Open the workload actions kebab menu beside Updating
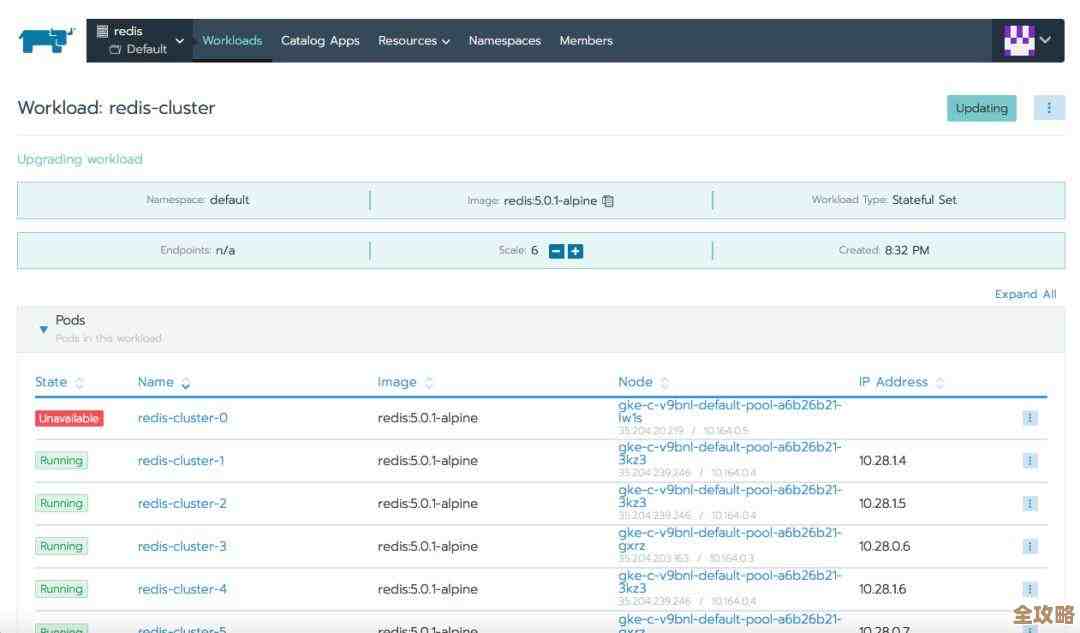Screen dimensions: 1080x633 (1048, 108)
